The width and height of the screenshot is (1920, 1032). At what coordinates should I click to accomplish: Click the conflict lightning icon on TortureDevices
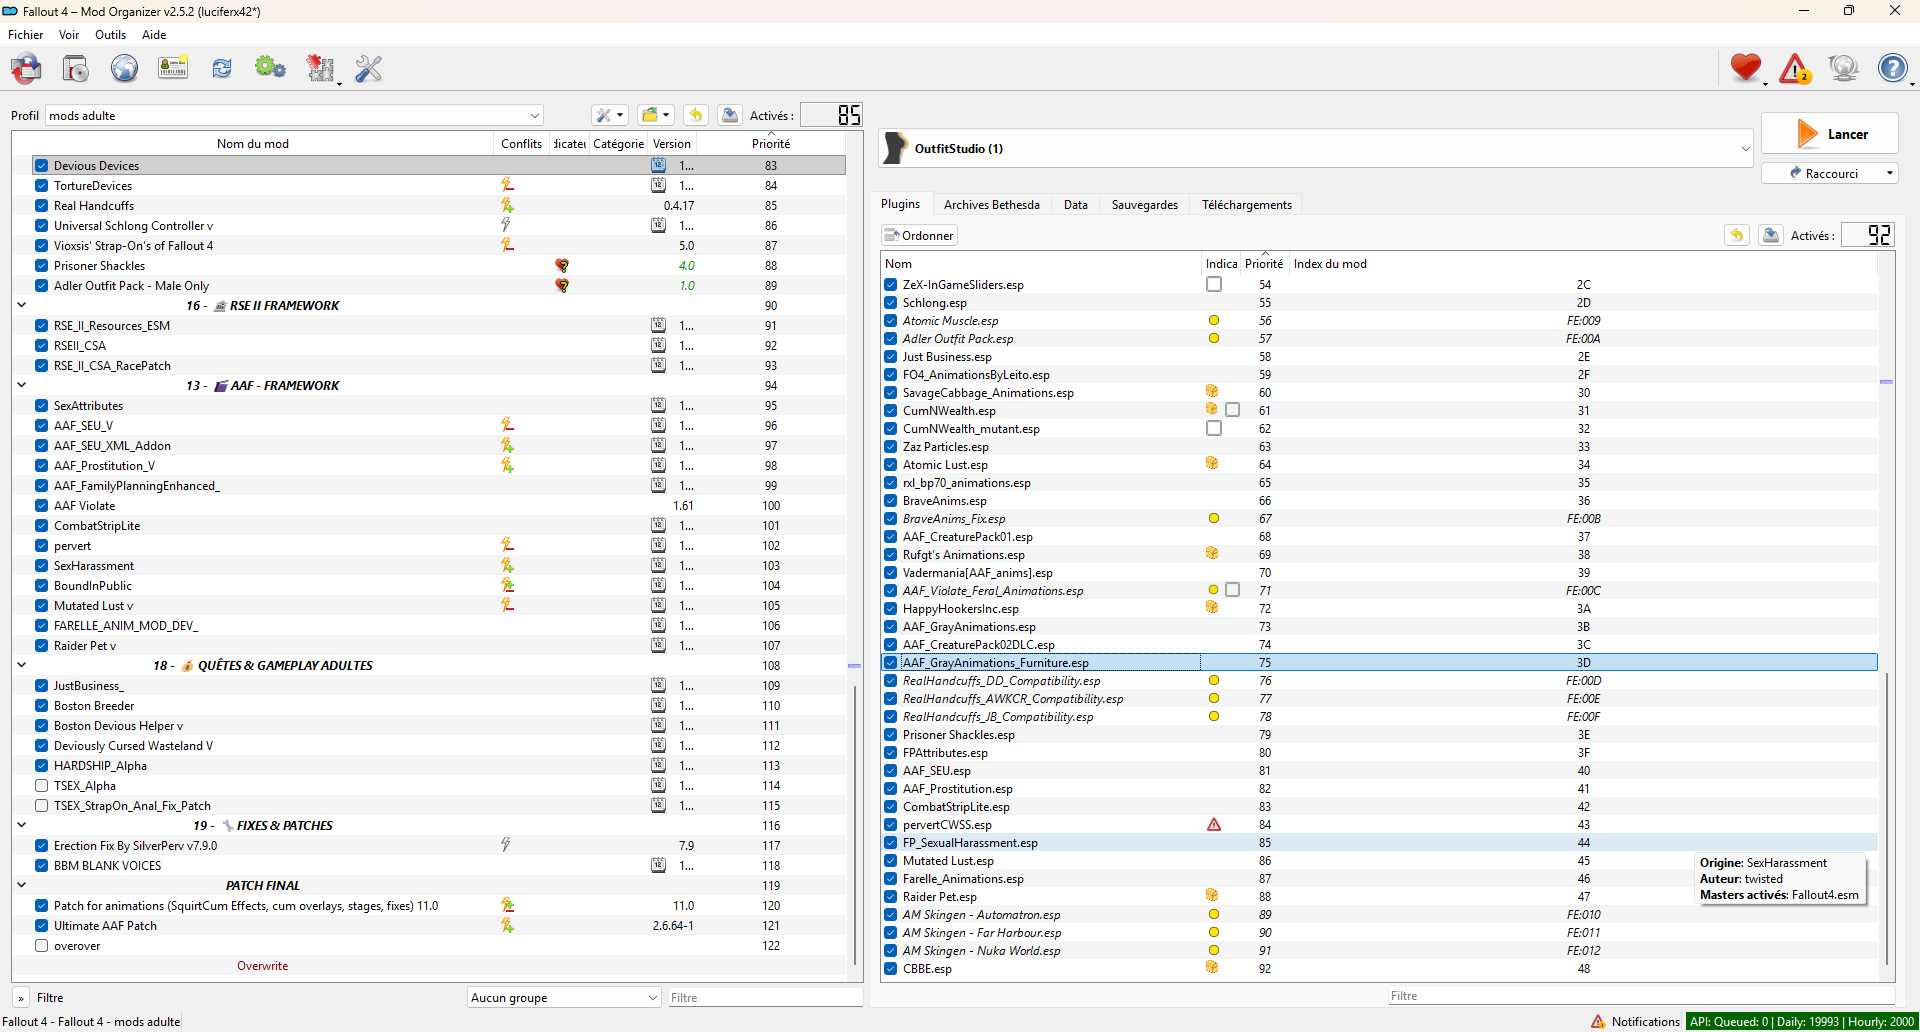pos(507,185)
